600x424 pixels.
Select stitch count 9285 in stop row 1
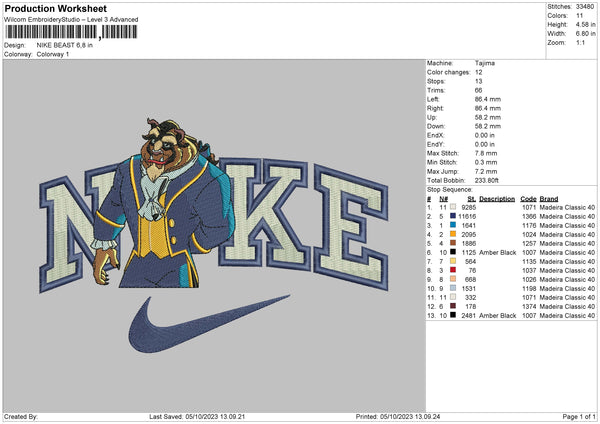click(469, 207)
